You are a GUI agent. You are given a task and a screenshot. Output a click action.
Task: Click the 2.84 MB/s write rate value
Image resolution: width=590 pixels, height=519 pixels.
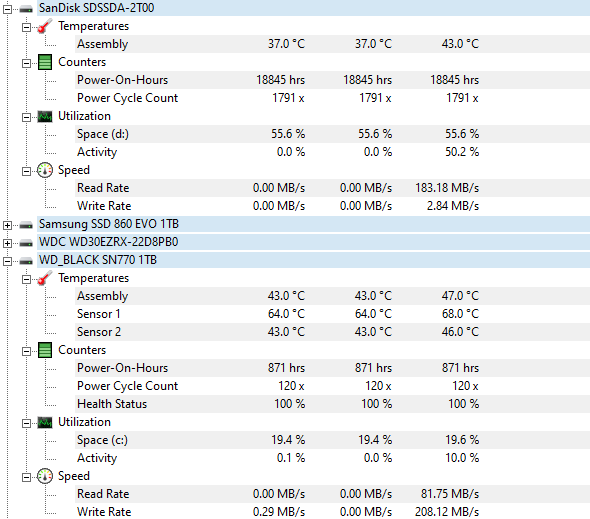(x=453, y=206)
